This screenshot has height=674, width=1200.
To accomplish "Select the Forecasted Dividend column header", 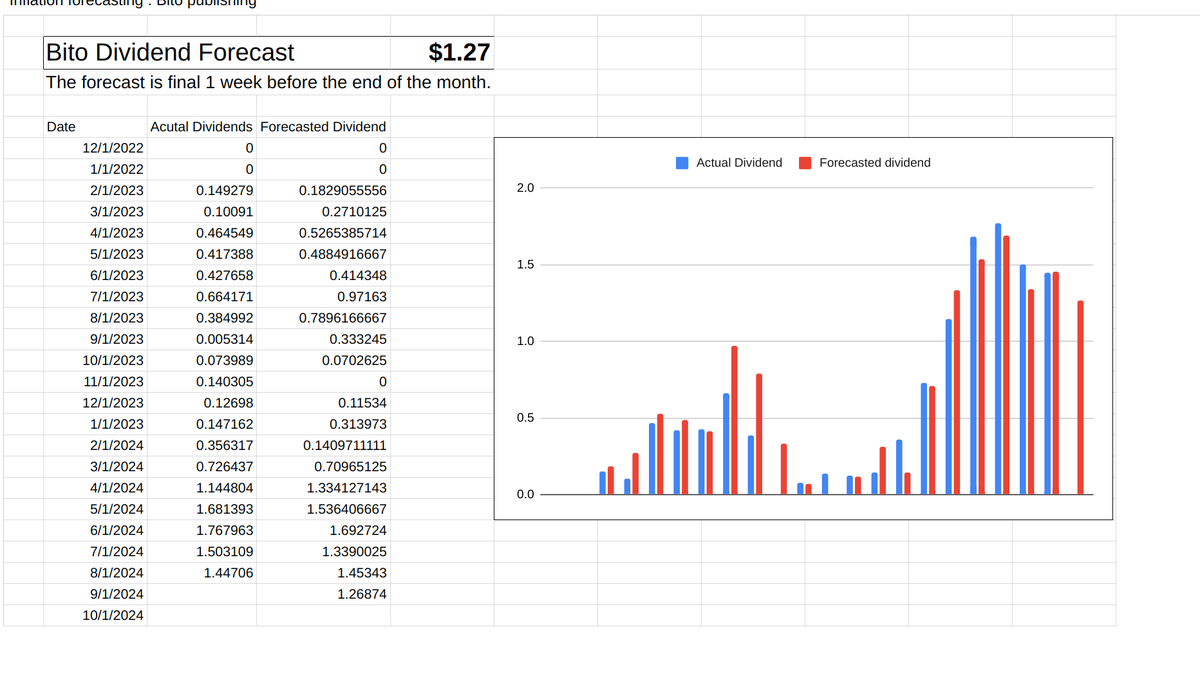I will point(323,127).
